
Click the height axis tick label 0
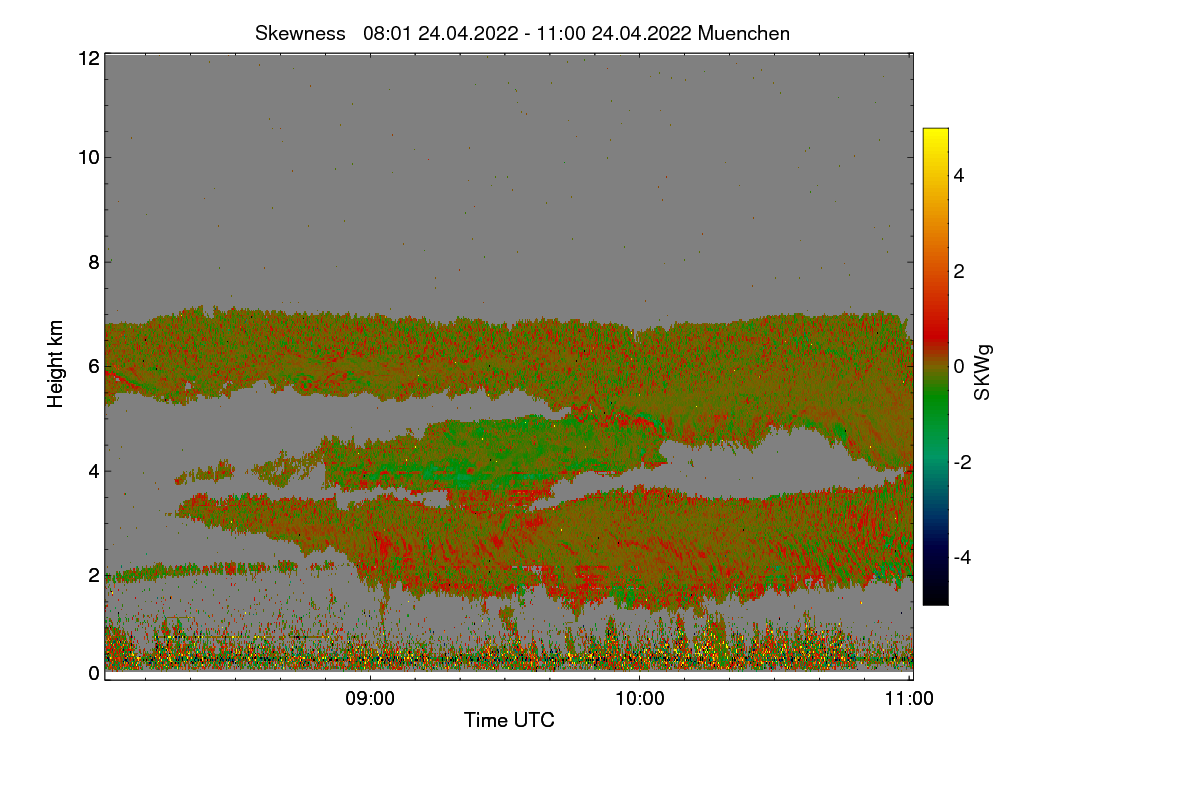coord(94,673)
